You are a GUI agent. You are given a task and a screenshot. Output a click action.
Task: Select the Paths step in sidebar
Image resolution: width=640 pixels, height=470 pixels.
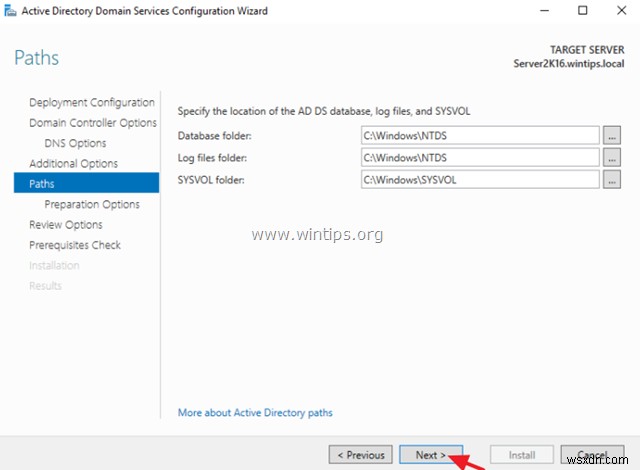tap(87, 183)
